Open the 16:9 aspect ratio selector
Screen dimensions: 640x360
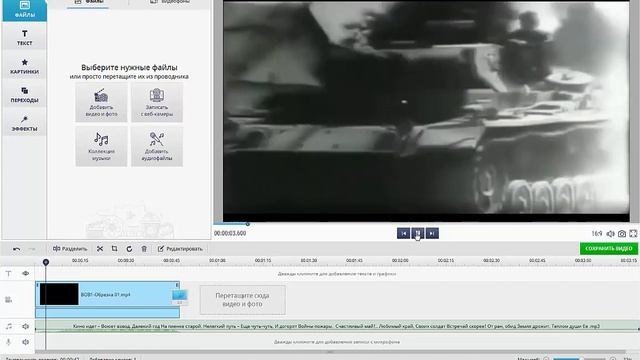[597, 233]
